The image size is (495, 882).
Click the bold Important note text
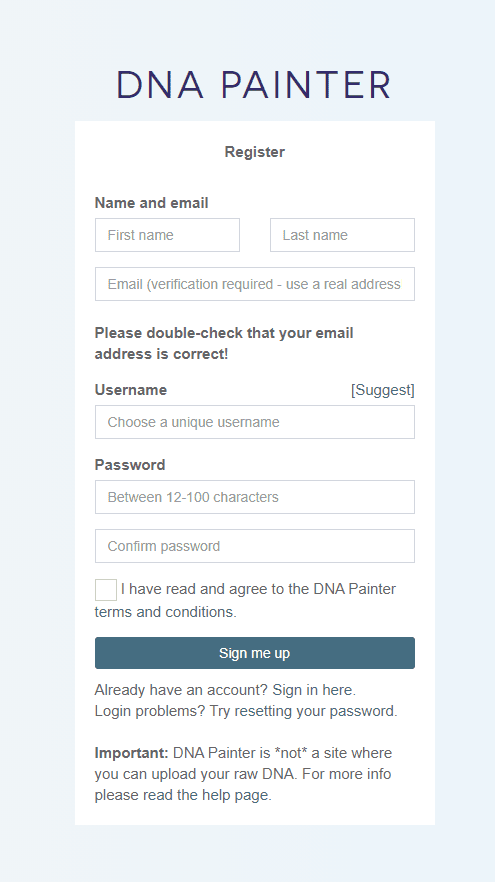[x=131, y=753]
